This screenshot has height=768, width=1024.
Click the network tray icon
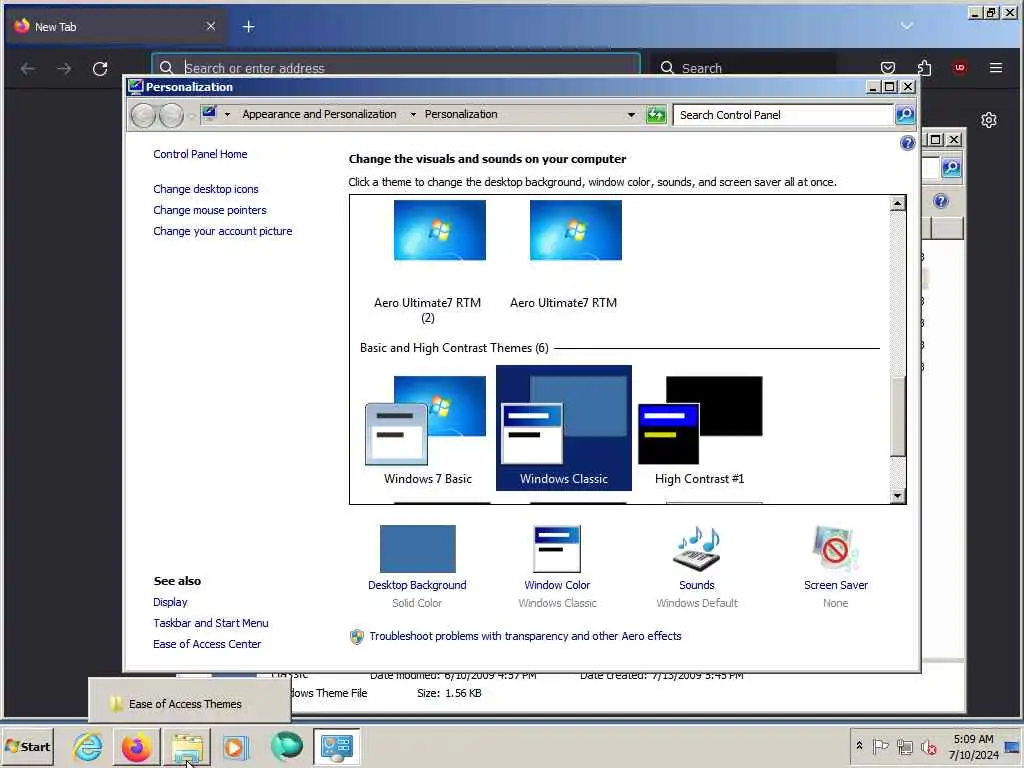point(904,746)
